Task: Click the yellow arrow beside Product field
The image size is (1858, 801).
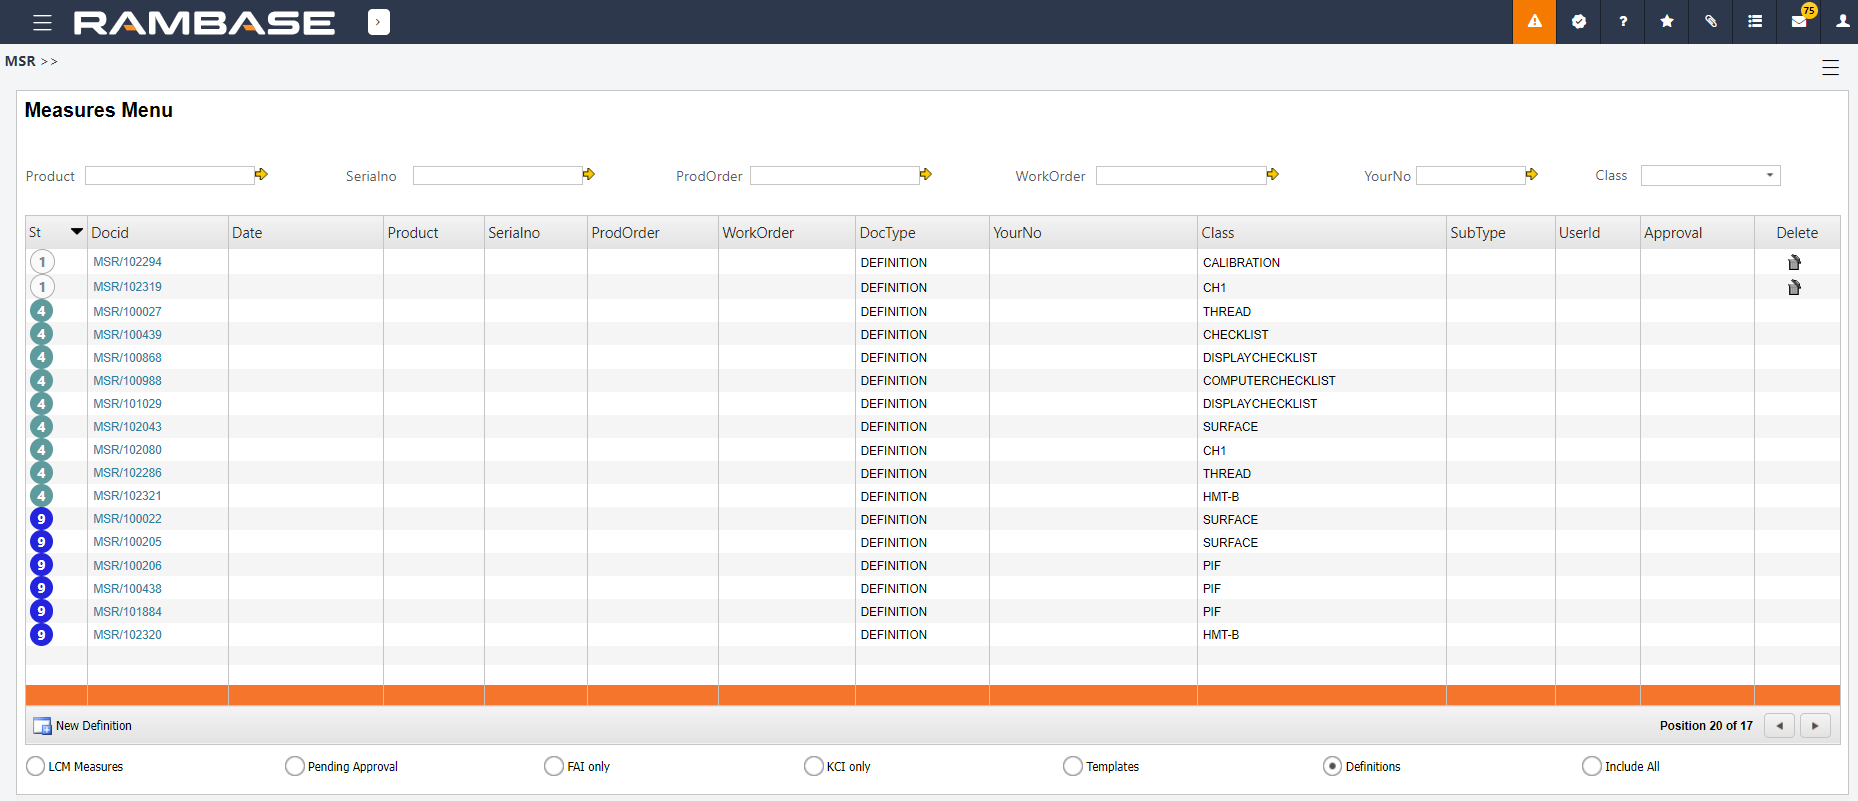Action: pos(262,175)
